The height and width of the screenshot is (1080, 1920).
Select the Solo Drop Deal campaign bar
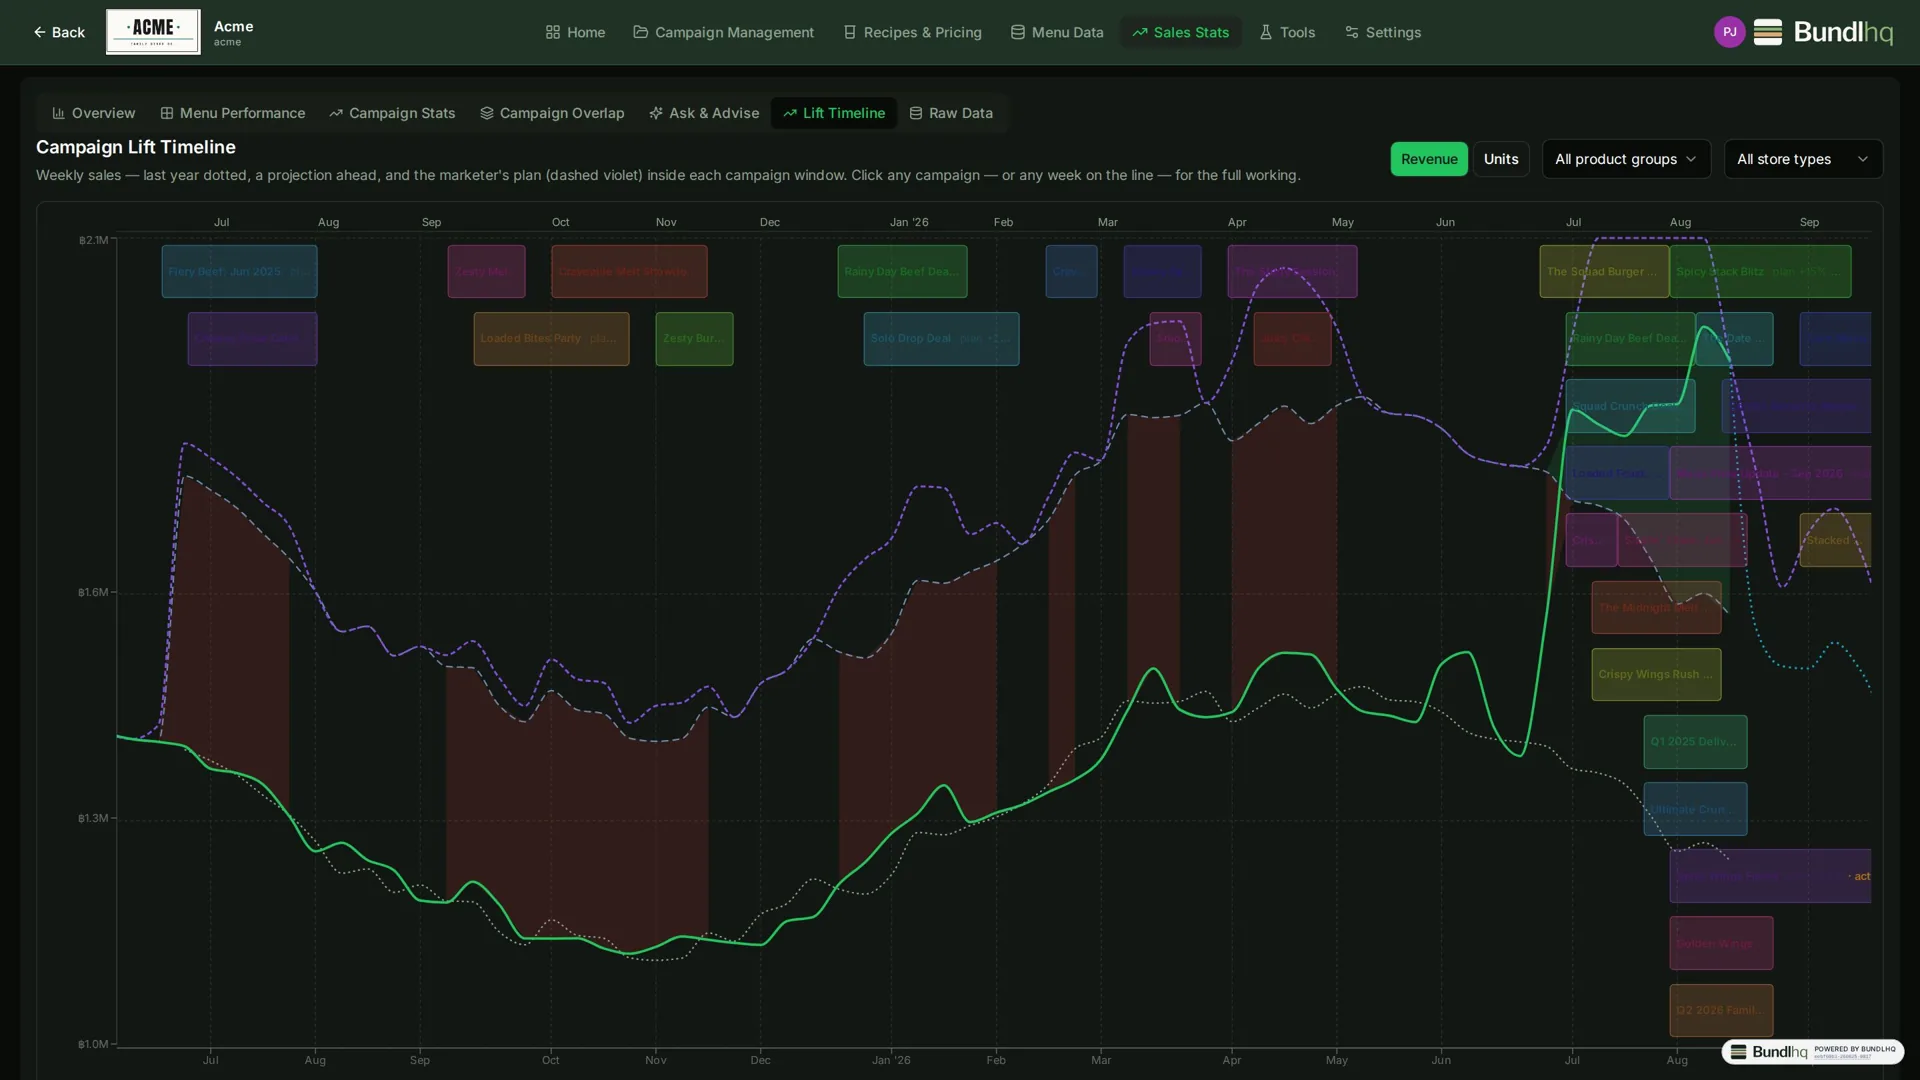click(x=941, y=338)
